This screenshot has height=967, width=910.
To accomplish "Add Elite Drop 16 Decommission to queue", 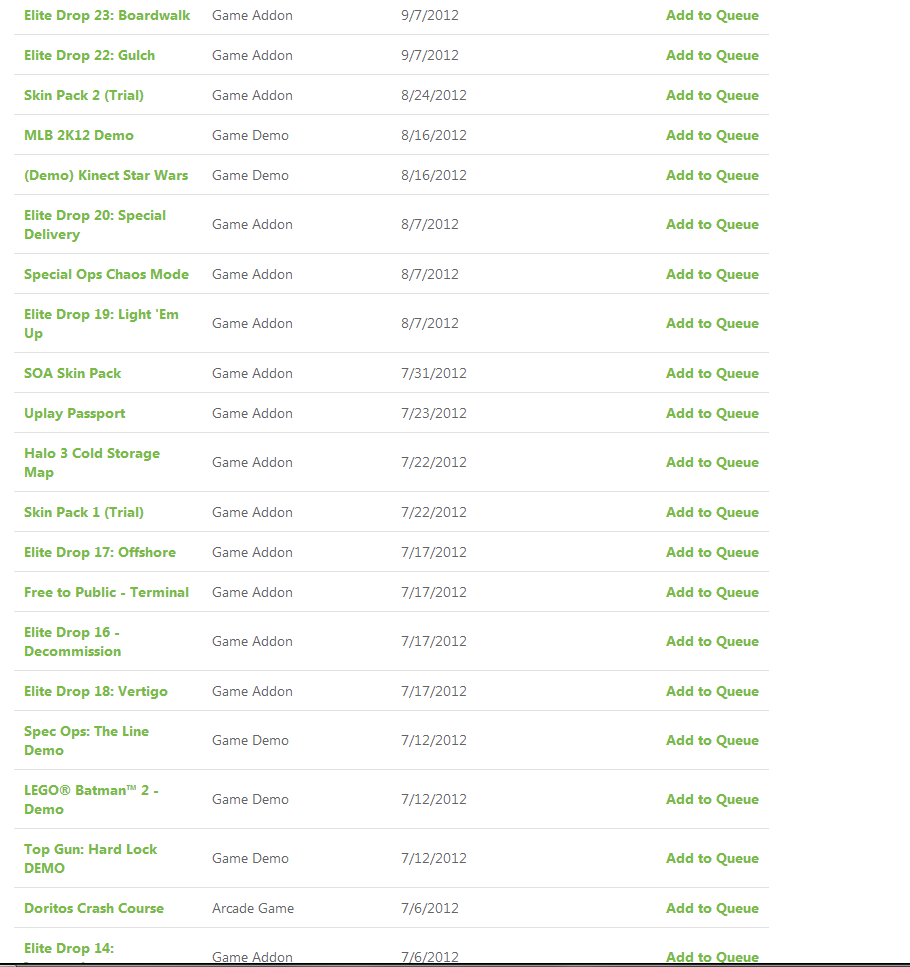I will 712,641.
